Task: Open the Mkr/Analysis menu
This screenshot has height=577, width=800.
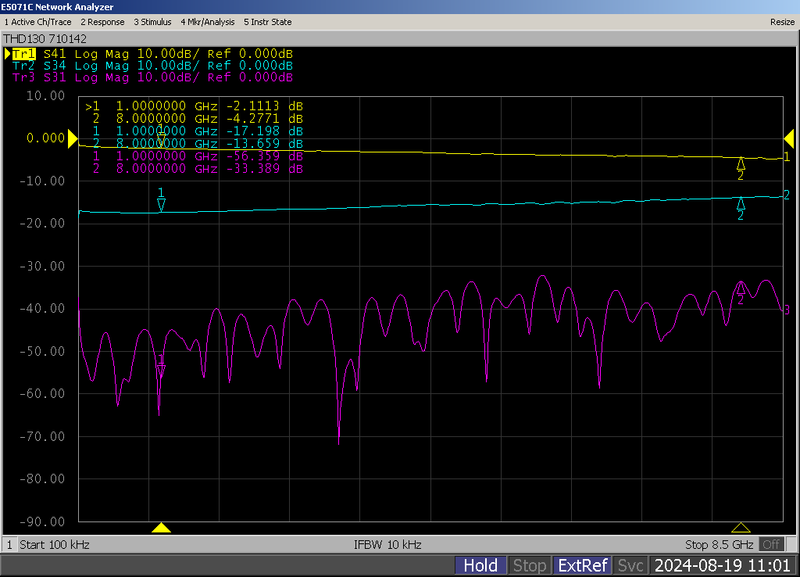Action: tap(206, 21)
